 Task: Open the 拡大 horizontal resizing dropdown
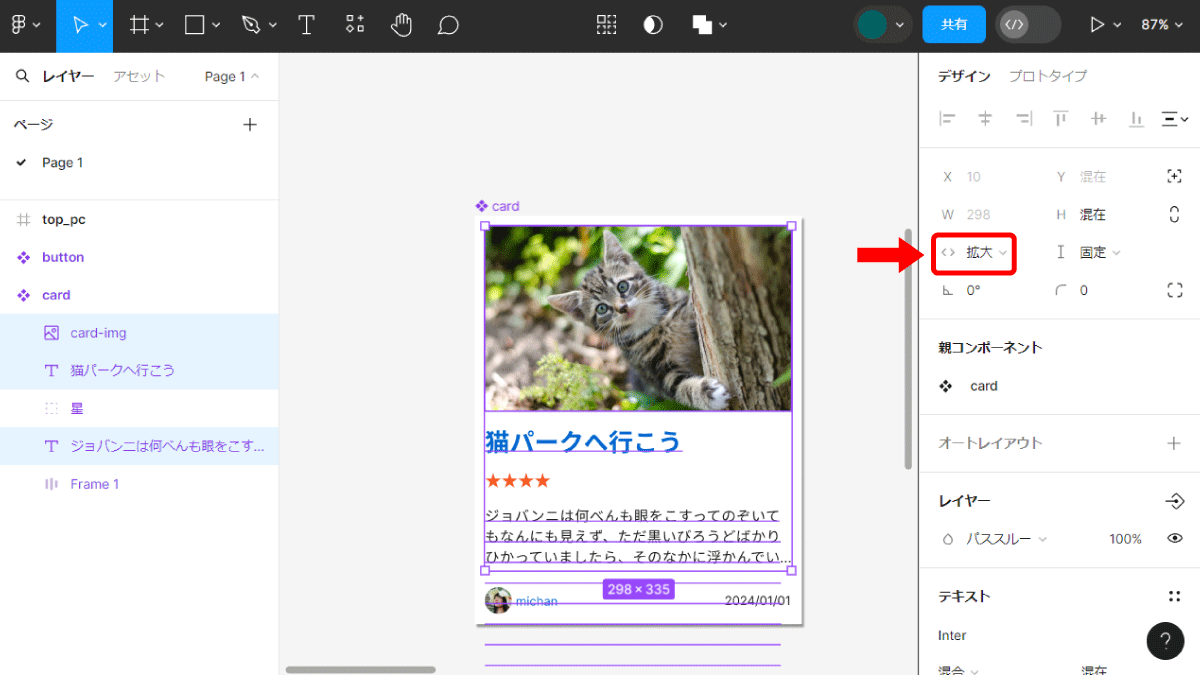(975, 253)
